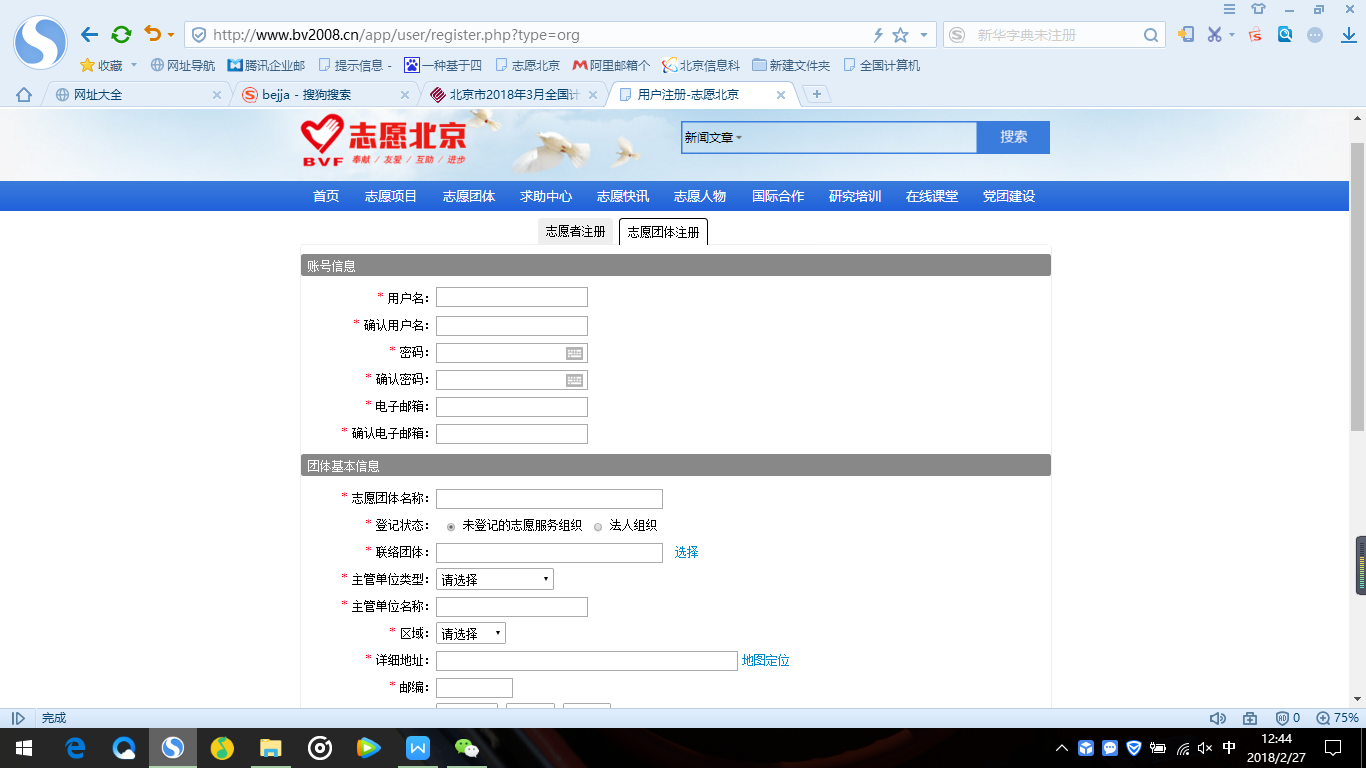This screenshot has height=768, width=1366.
Task: Click the browser home icon
Action: 24,95
